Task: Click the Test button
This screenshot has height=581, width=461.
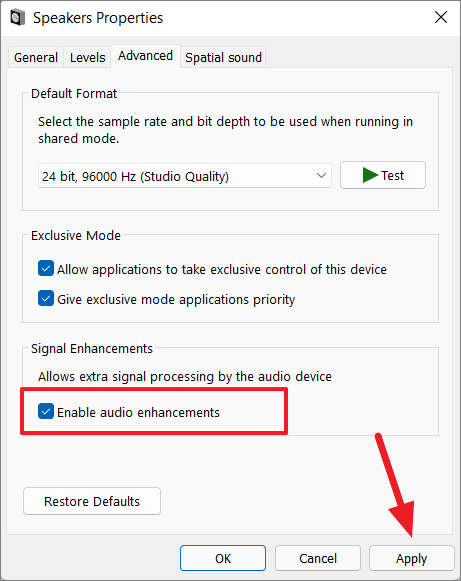Action: click(383, 175)
